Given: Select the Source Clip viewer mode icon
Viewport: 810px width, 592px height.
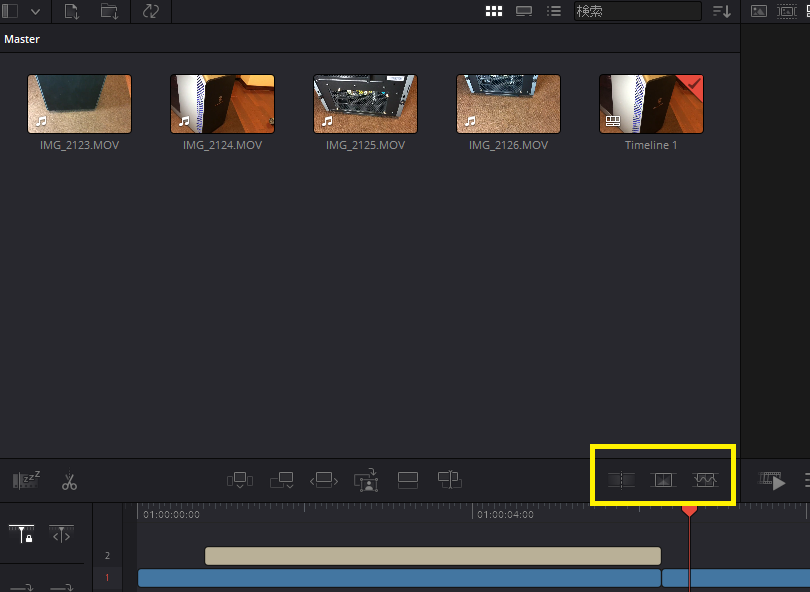Looking at the screenshot, I should coord(758,11).
